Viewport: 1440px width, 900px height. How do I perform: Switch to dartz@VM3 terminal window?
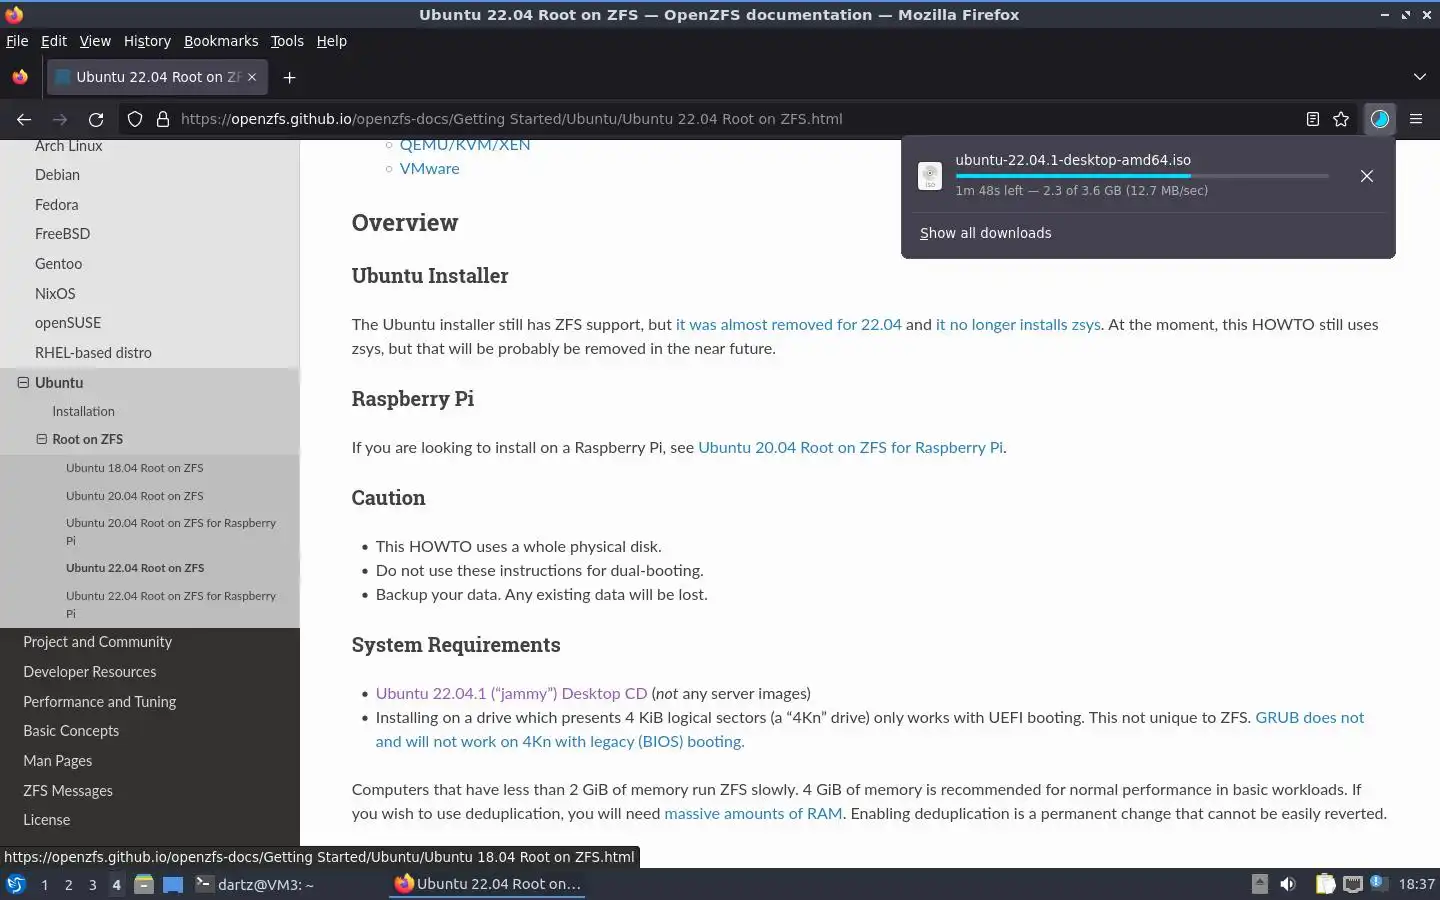pyautogui.click(x=255, y=884)
